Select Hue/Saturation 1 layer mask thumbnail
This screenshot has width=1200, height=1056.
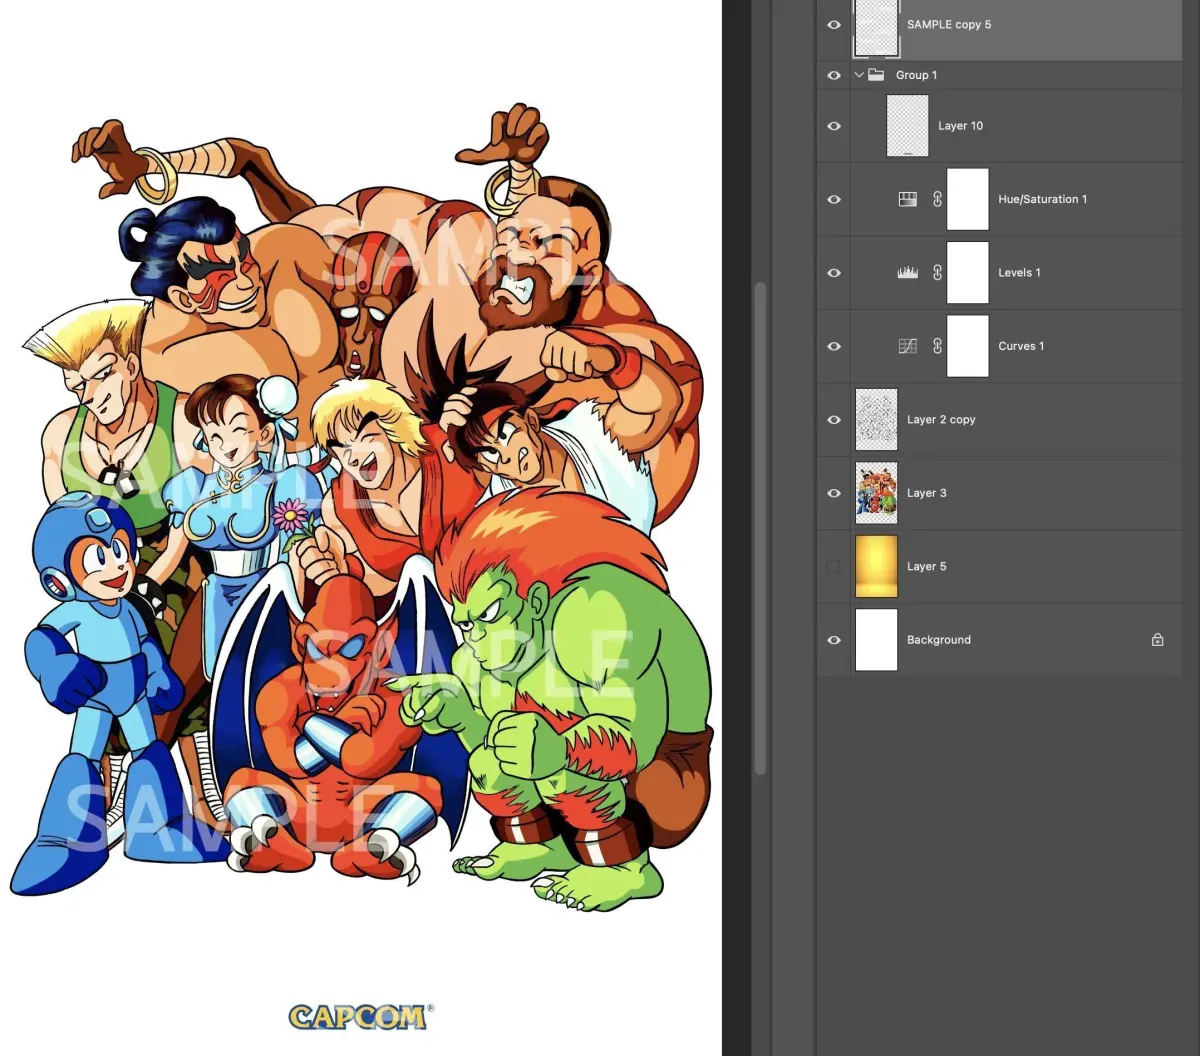click(968, 199)
